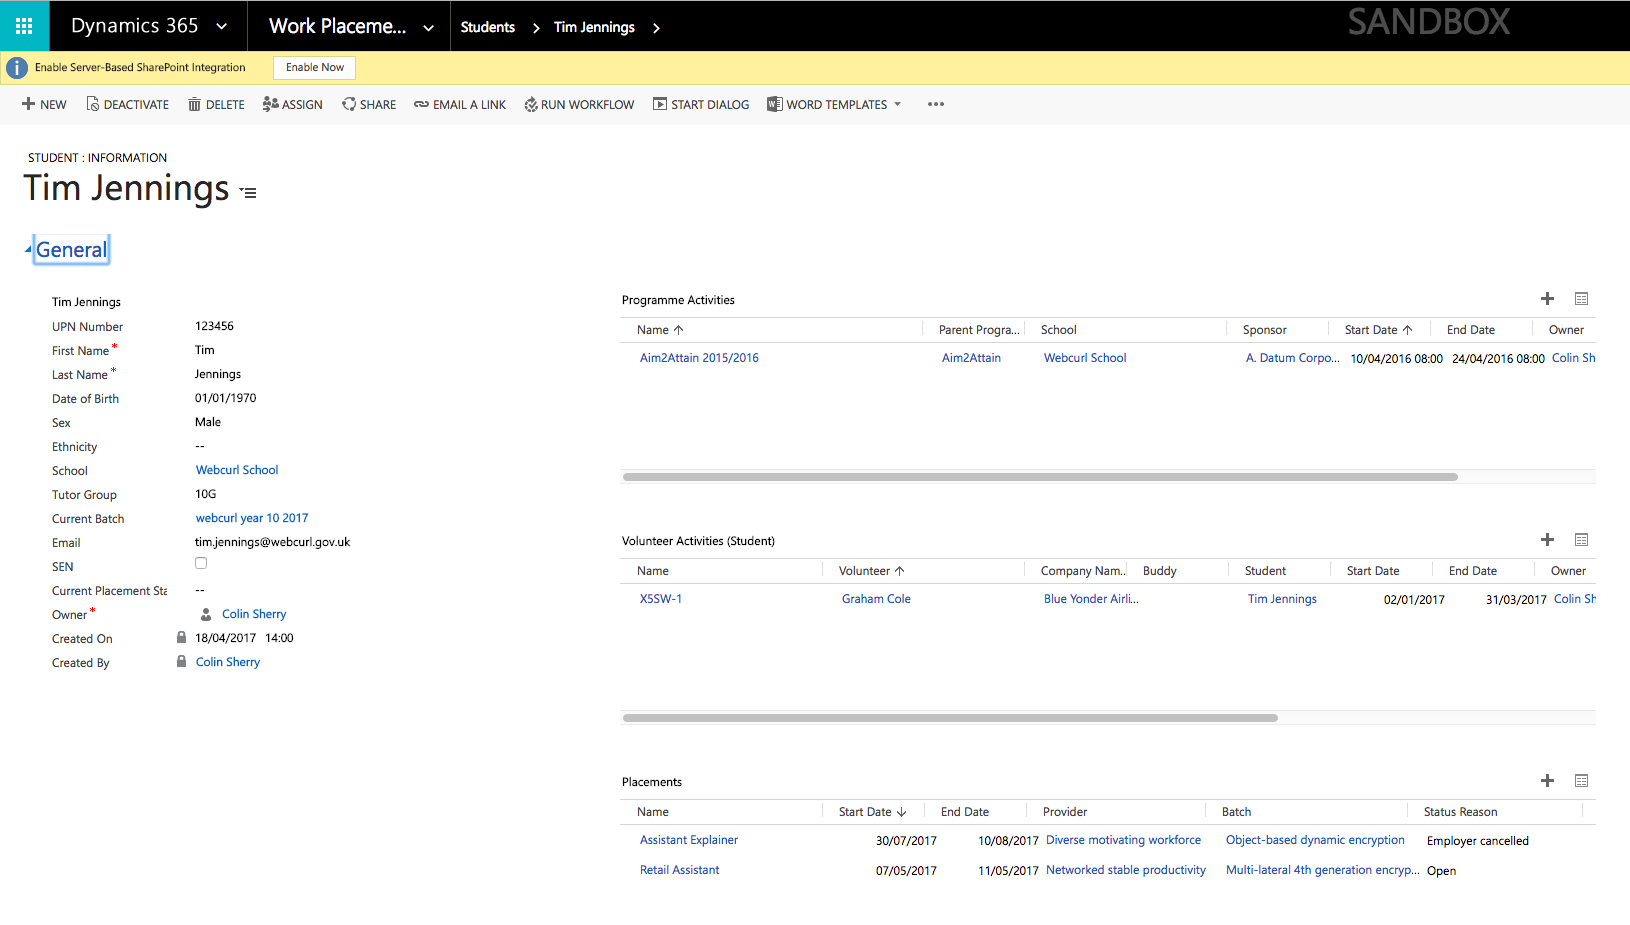Open the Tim Jennings breadcrumb chevron
The width and height of the screenshot is (1630, 925).
point(657,27)
